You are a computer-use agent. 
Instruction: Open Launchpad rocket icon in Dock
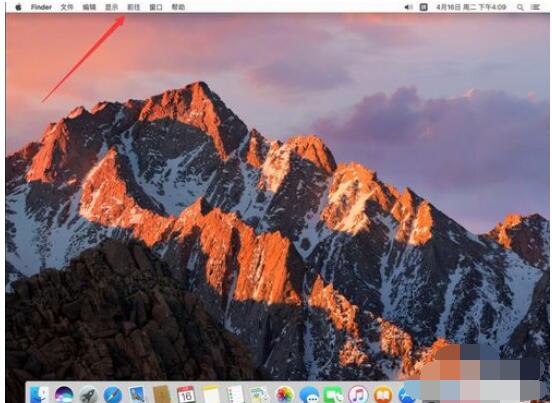tap(89, 395)
